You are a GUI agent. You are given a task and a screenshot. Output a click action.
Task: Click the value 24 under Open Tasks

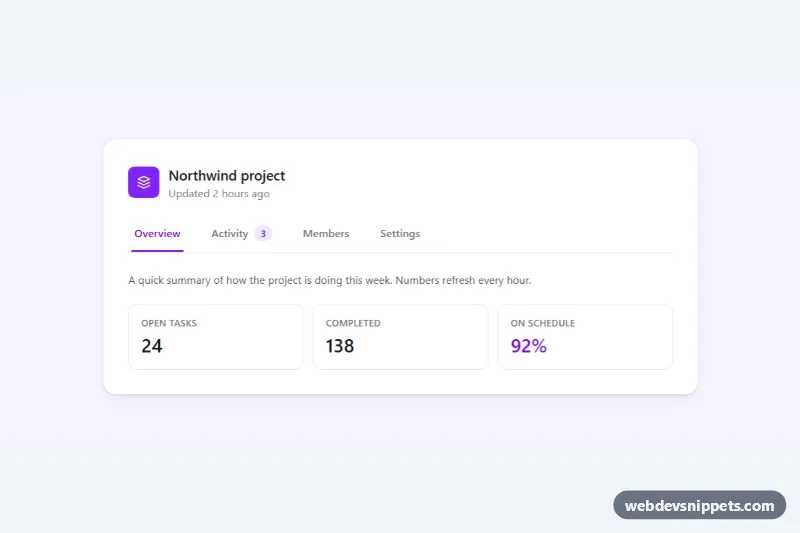point(152,346)
